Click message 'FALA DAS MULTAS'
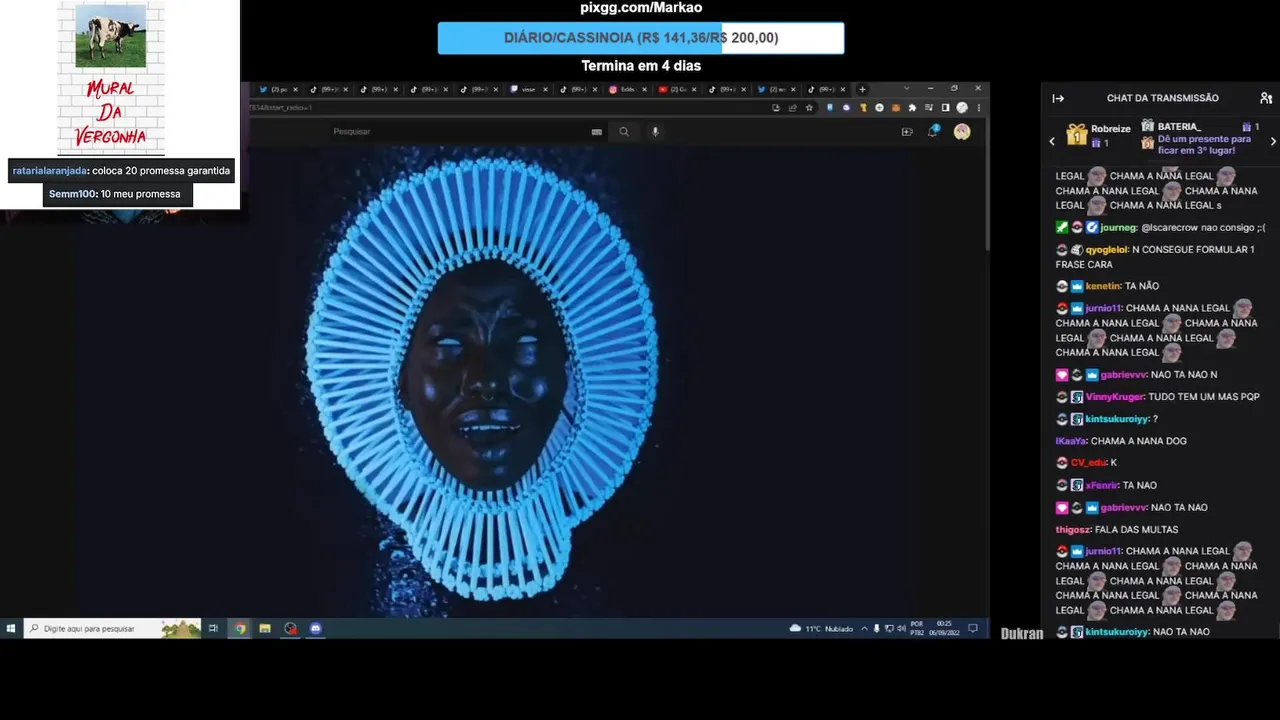1280x720 pixels. point(1137,529)
